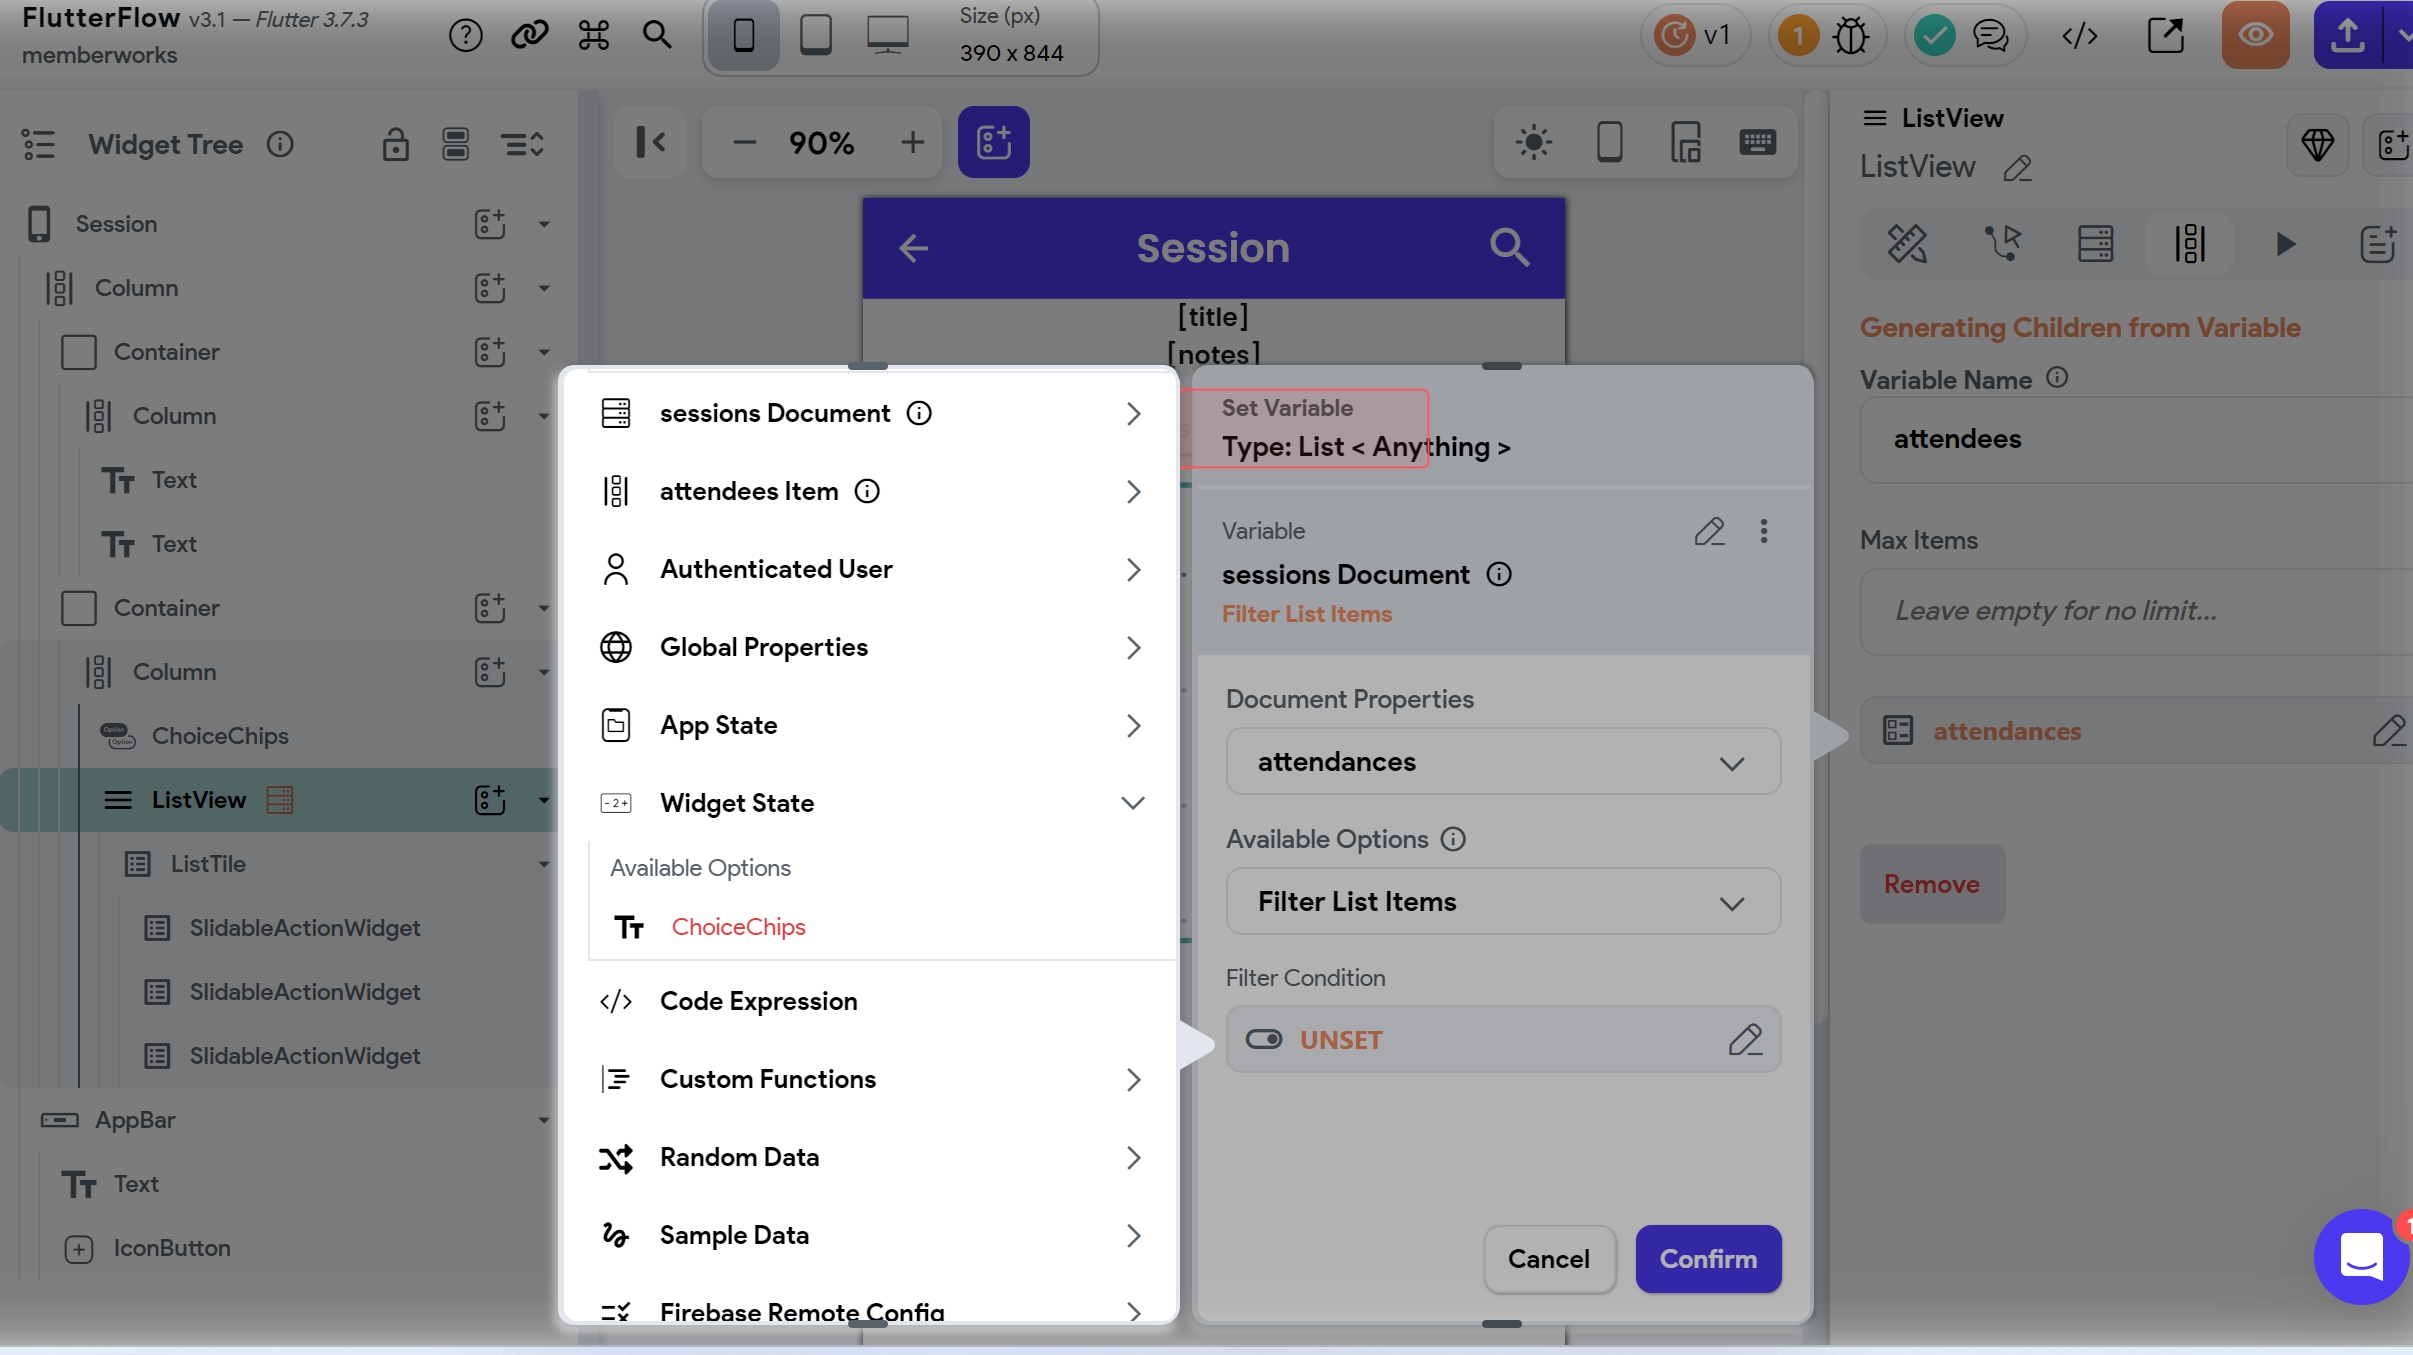Click the Confirm button

(1708, 1259)
